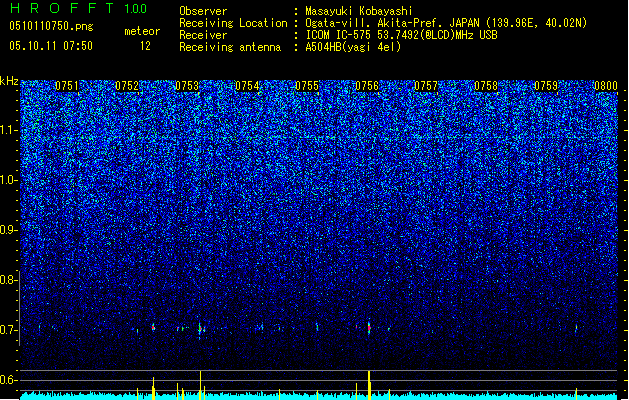The width and height of the screenshot is (629, 400).
Task: Click the meteor echo just before 0759
Action: point(576,328)
